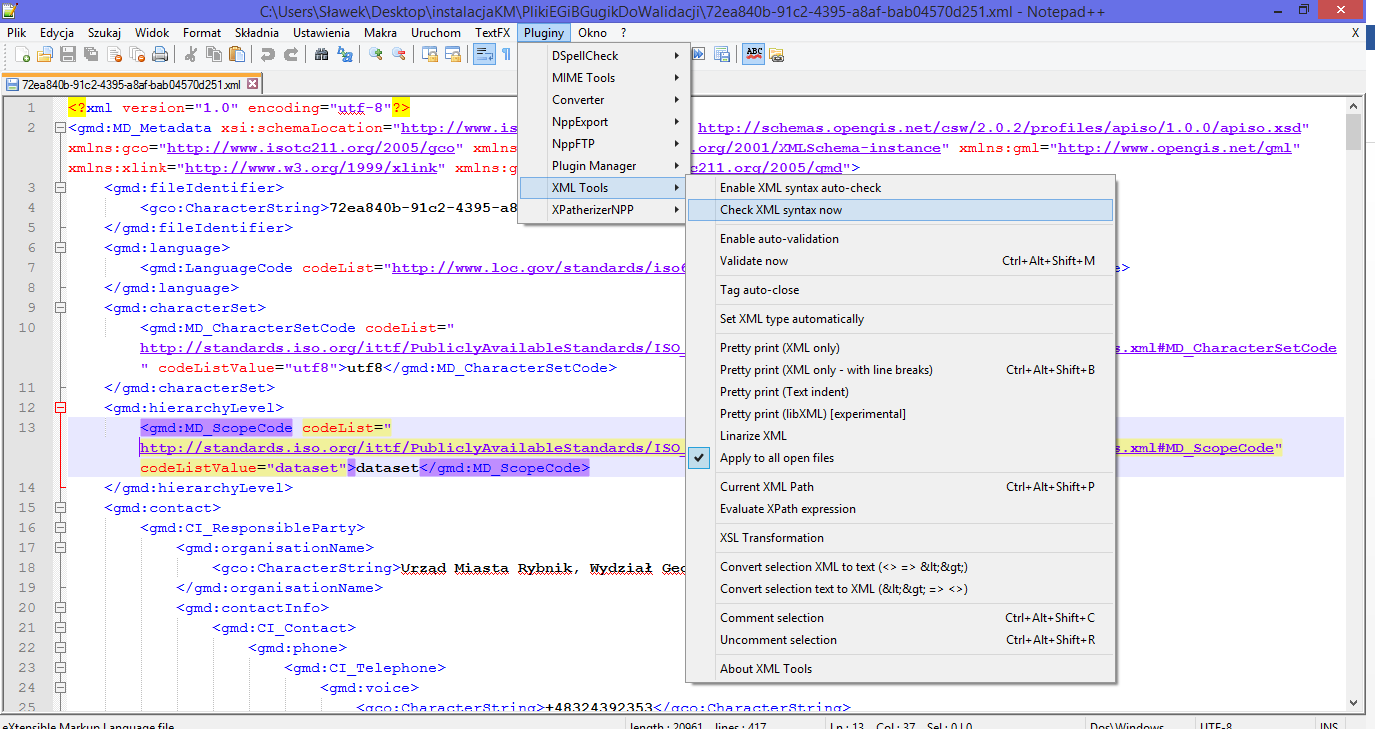The height and width of the screenshot is (729, 1375).
Task: Choose Validate now entry
Action: click(900, 261)
